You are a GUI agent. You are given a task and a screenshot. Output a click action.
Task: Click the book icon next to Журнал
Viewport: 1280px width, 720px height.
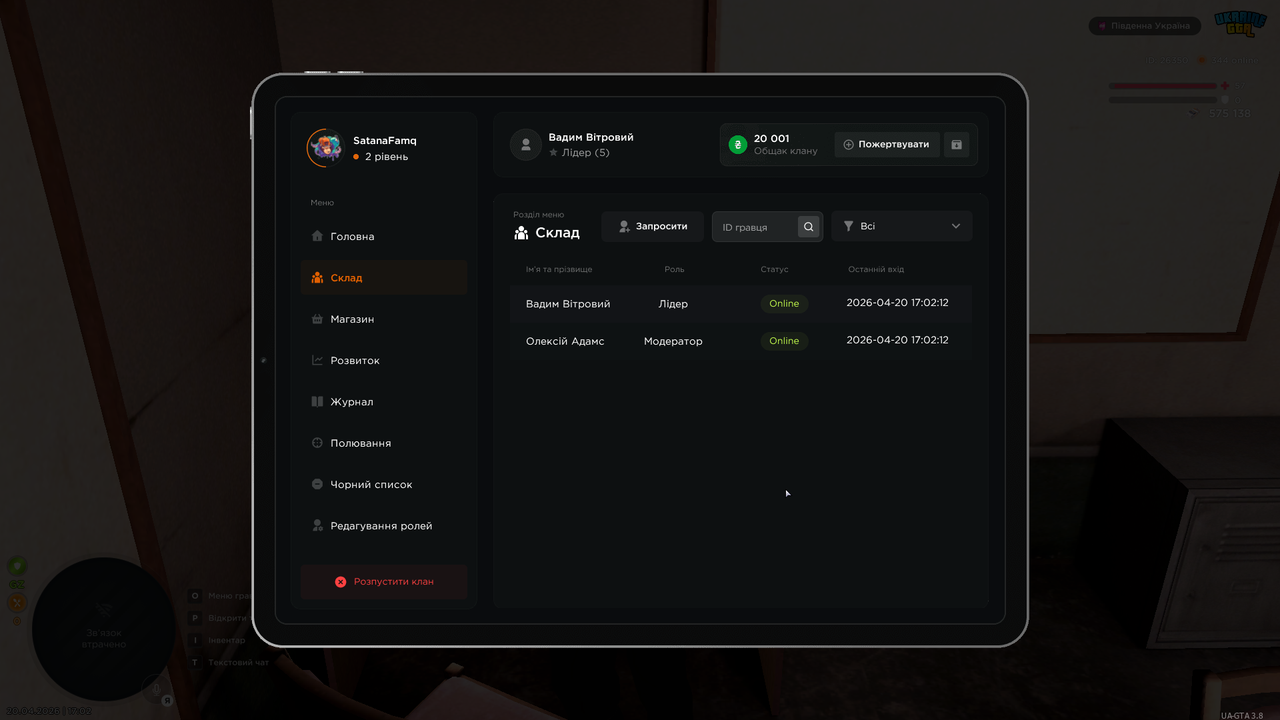click(317, 402)
